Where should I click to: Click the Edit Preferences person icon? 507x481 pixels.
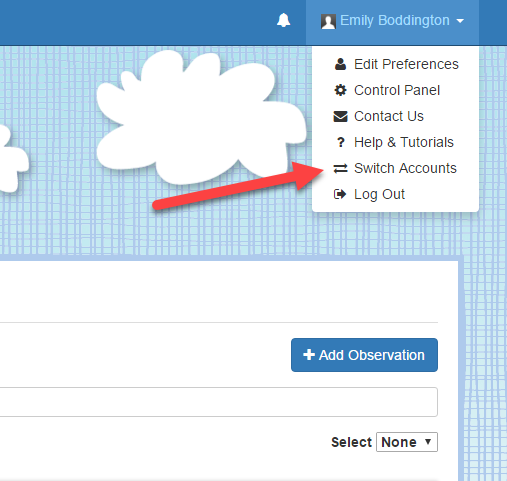pos(340,64)
